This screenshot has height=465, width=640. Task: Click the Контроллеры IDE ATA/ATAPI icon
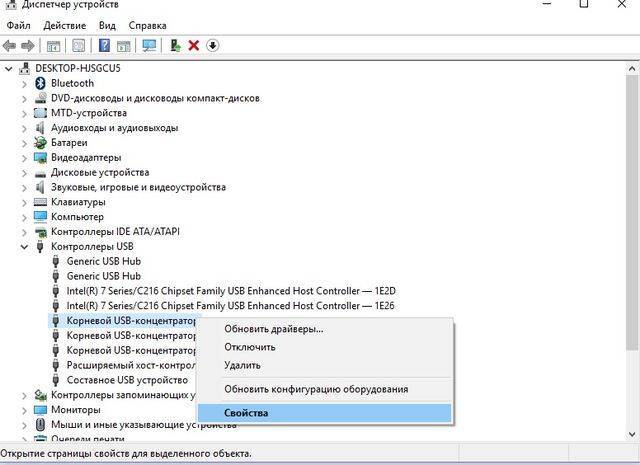[40, 231]
